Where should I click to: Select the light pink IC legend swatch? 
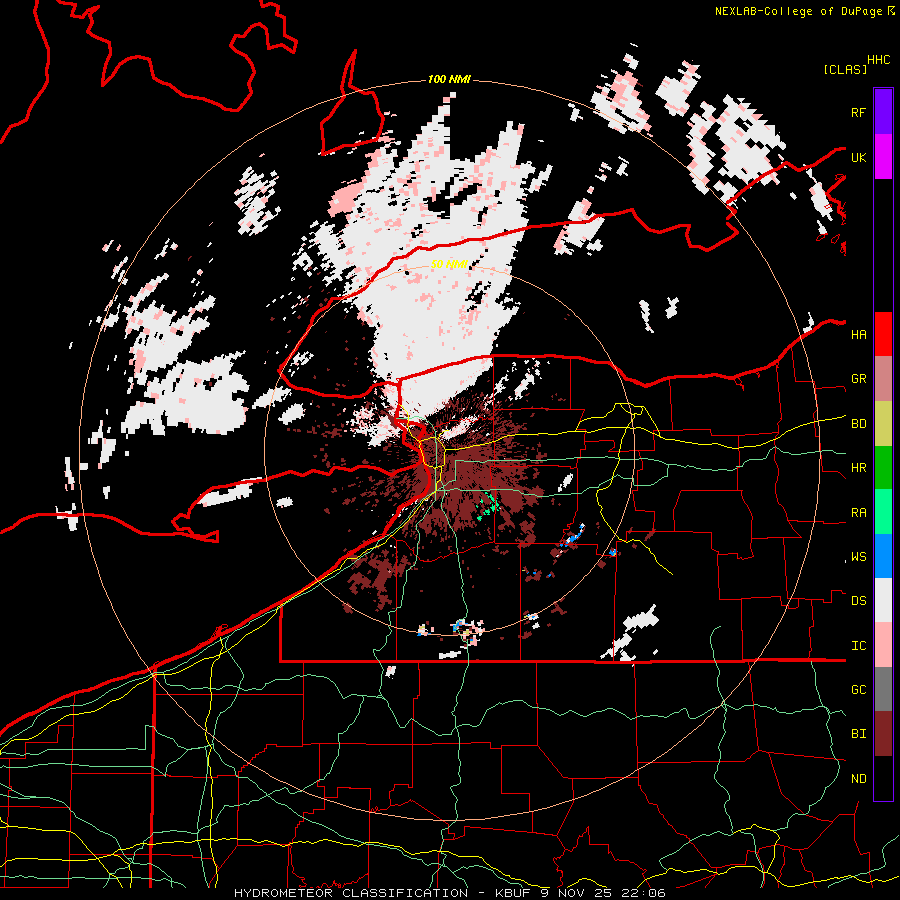pos(883,645)
